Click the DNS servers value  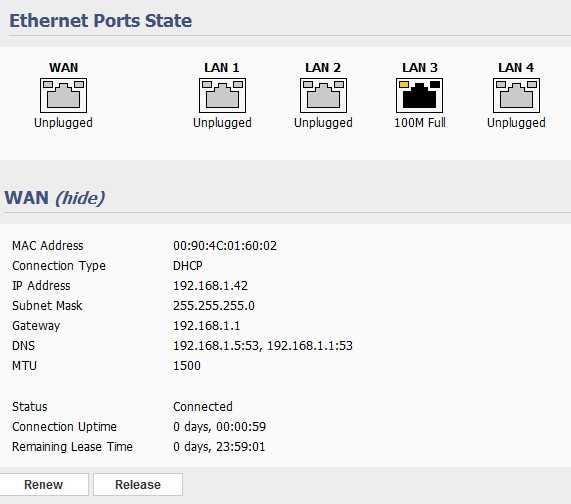pyautogui.click(x=263, y=346)
